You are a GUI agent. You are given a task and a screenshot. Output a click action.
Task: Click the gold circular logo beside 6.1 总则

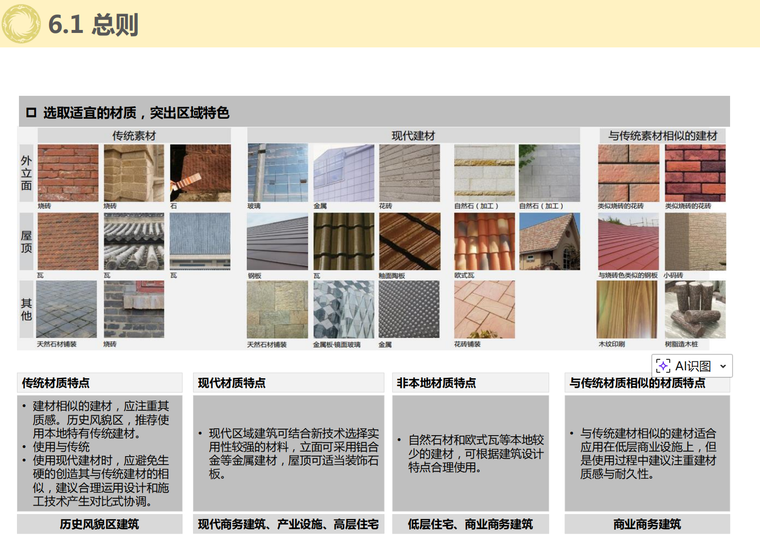click(x=21, y=24)
